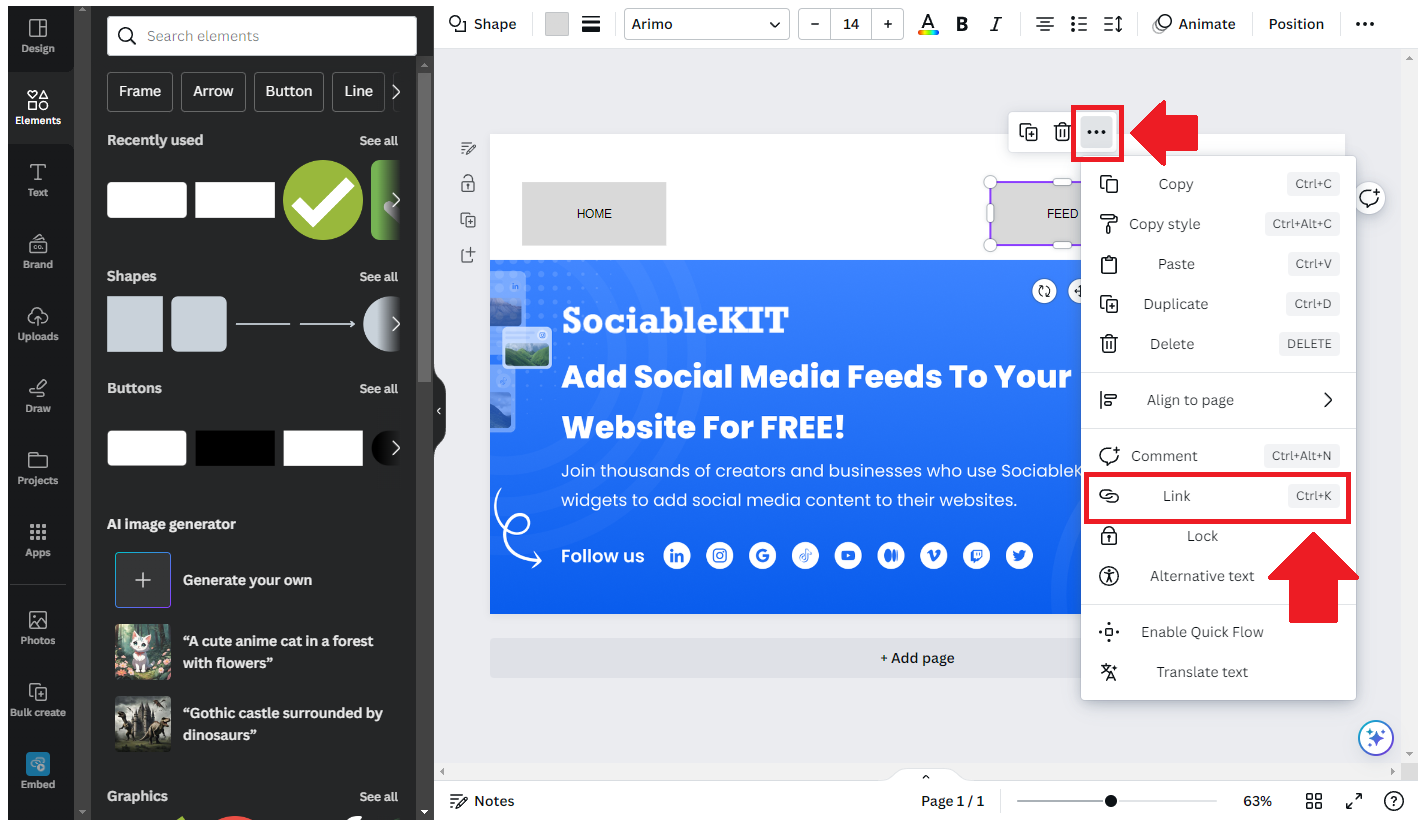Click the Search elements field

262,36
